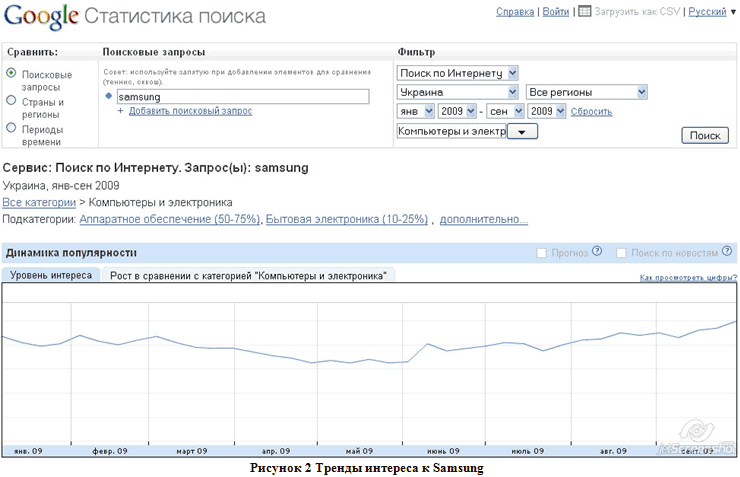Open the Русский language dropdown arrow
Viewport: 740px width, 477px height.
coord(733,12)
